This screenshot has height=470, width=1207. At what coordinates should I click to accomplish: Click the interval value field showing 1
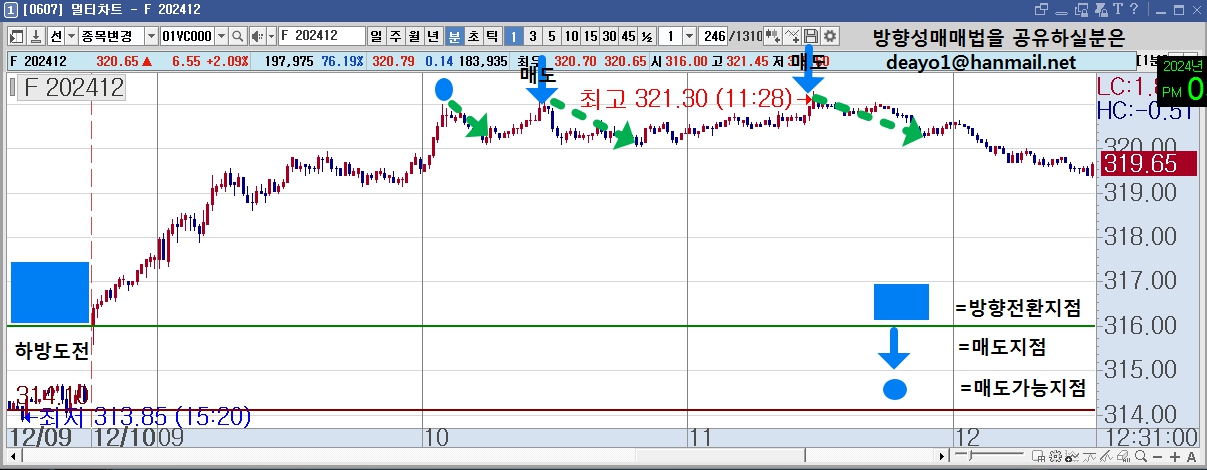(x=670, y=36)
